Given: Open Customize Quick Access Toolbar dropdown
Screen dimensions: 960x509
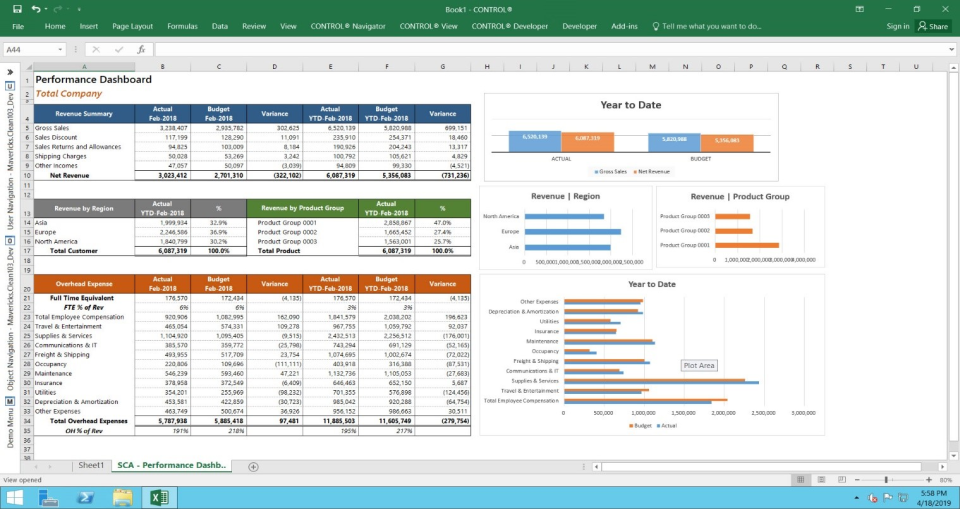Looking at the screenshot, I should click(79, 9).
